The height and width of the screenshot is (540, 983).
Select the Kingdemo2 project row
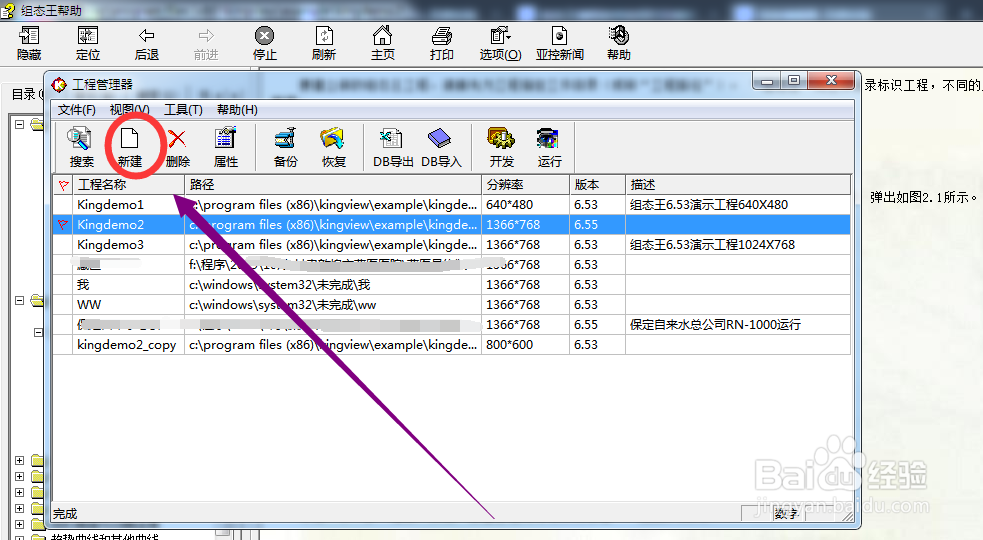tap(452, 225)
